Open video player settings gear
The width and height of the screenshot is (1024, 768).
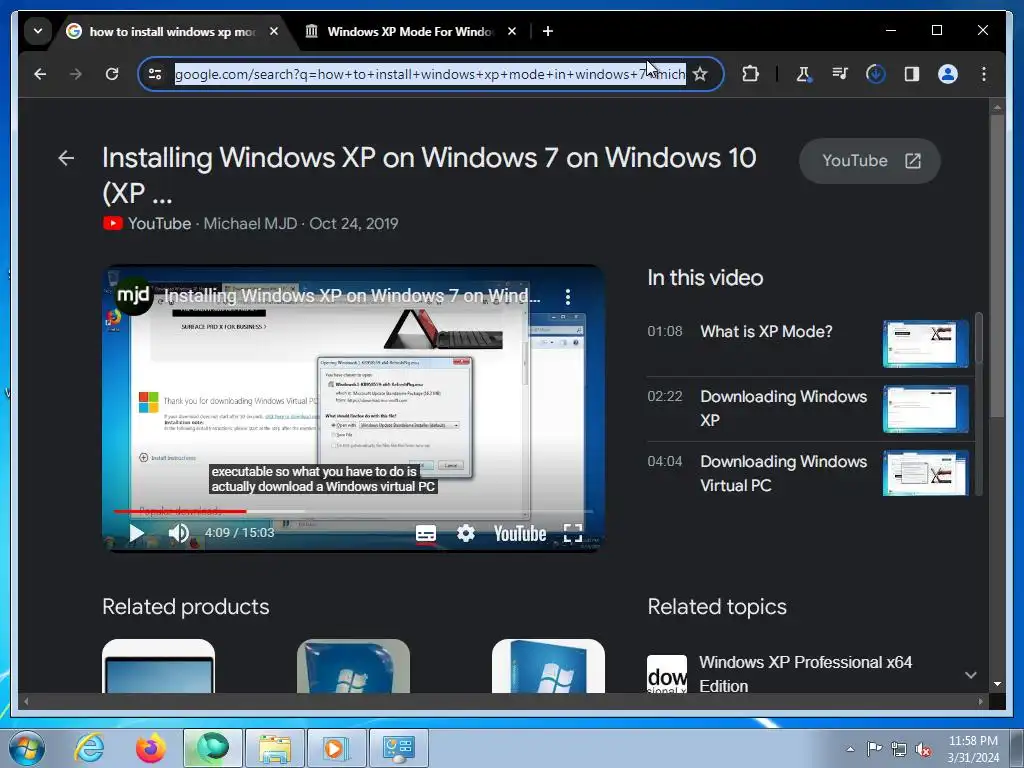click(x=466, y=534)
